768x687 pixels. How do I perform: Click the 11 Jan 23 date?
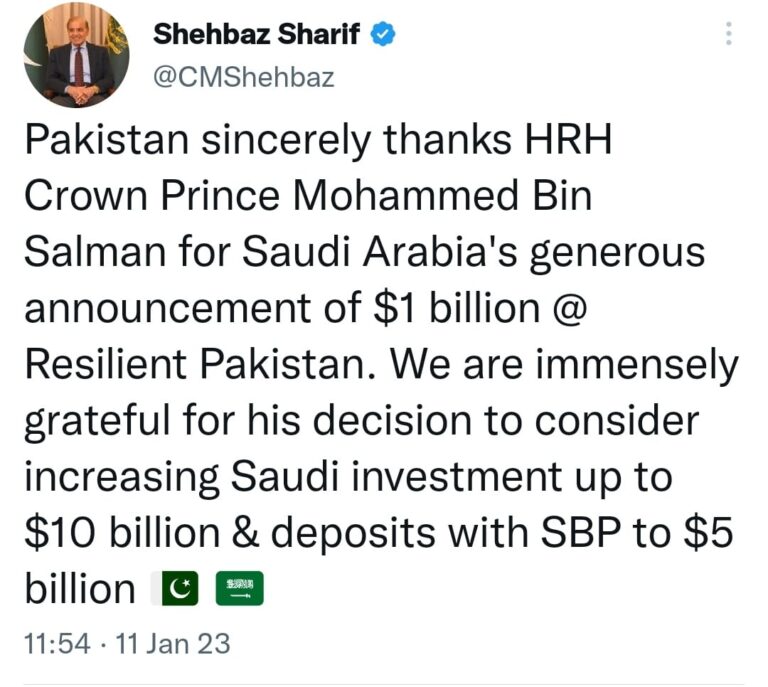172,643
